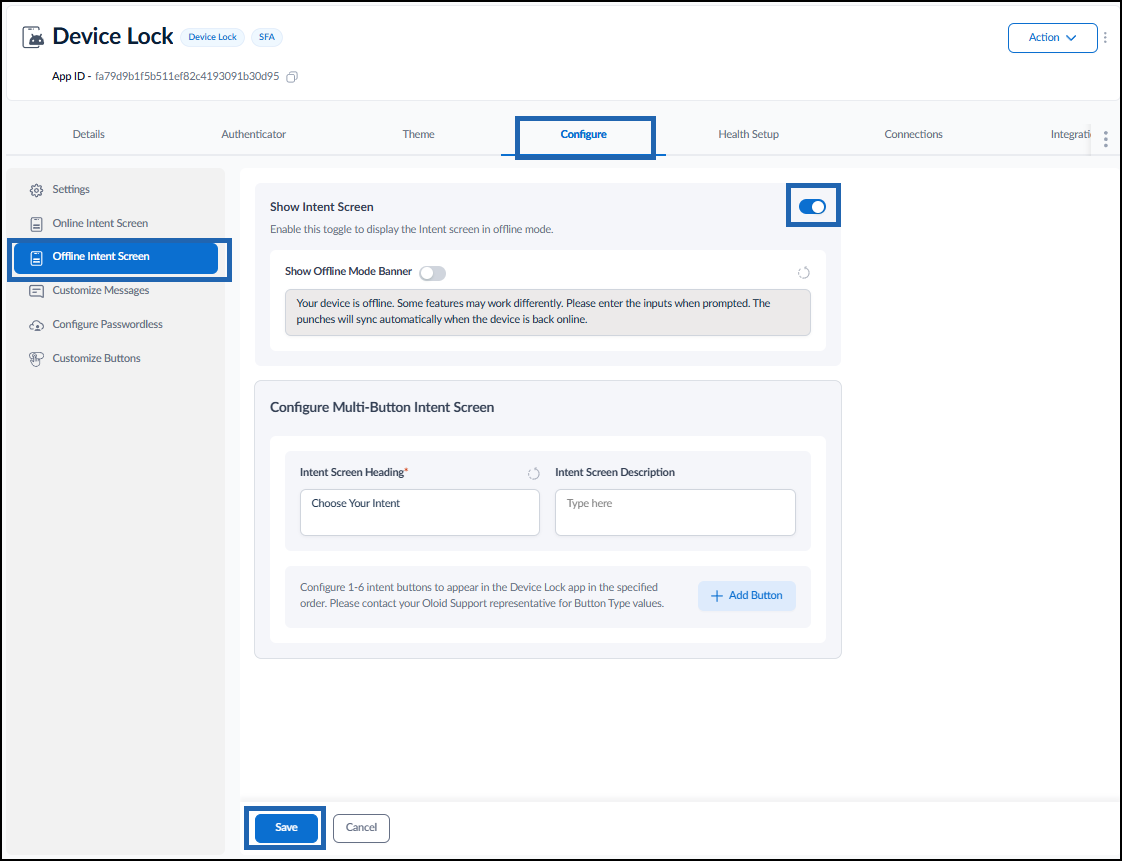The height and width of the screenshot is (861, 1122).
Task: Click the Configure Multi-Button Intent Screen heading
Action: [382, 407]
